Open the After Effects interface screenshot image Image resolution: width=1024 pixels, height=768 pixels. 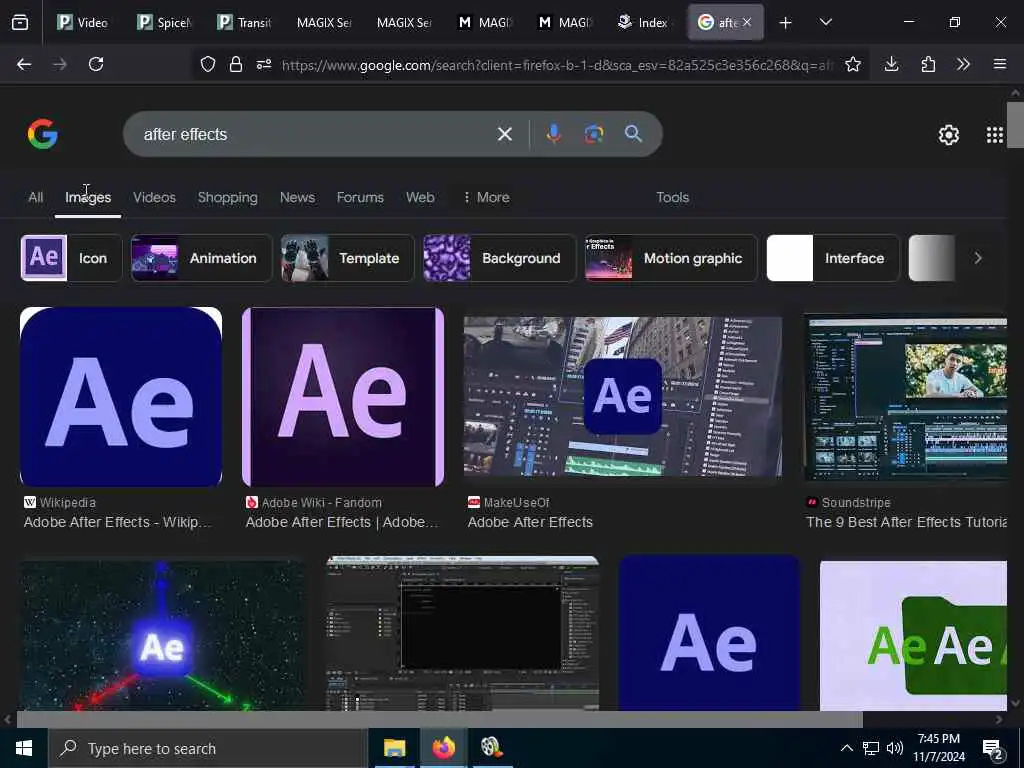coord(462,633)
